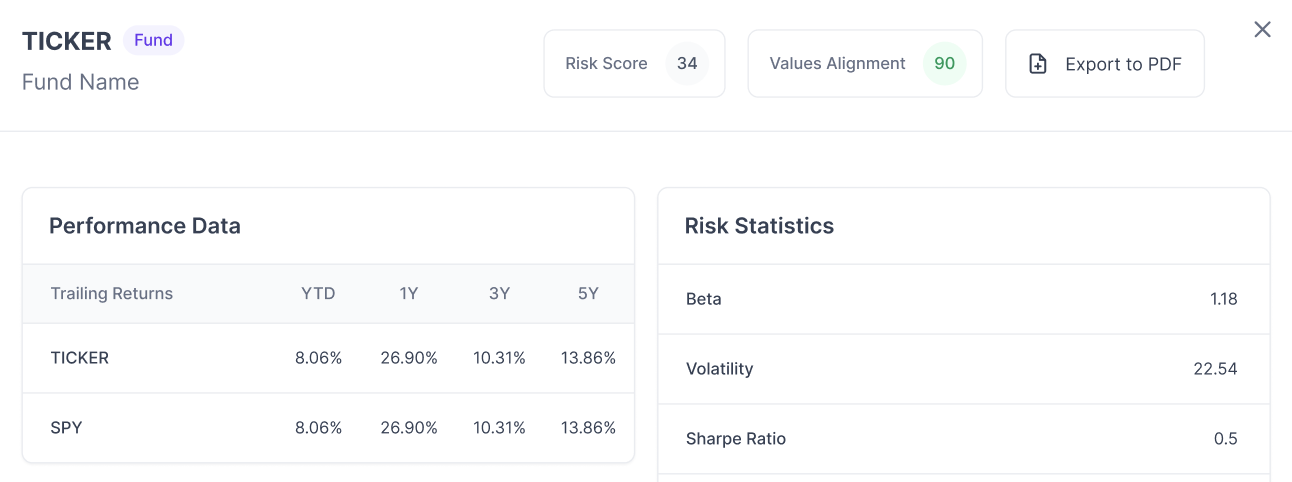
Task: Open the Risk Score card
Action: [634, 63]
